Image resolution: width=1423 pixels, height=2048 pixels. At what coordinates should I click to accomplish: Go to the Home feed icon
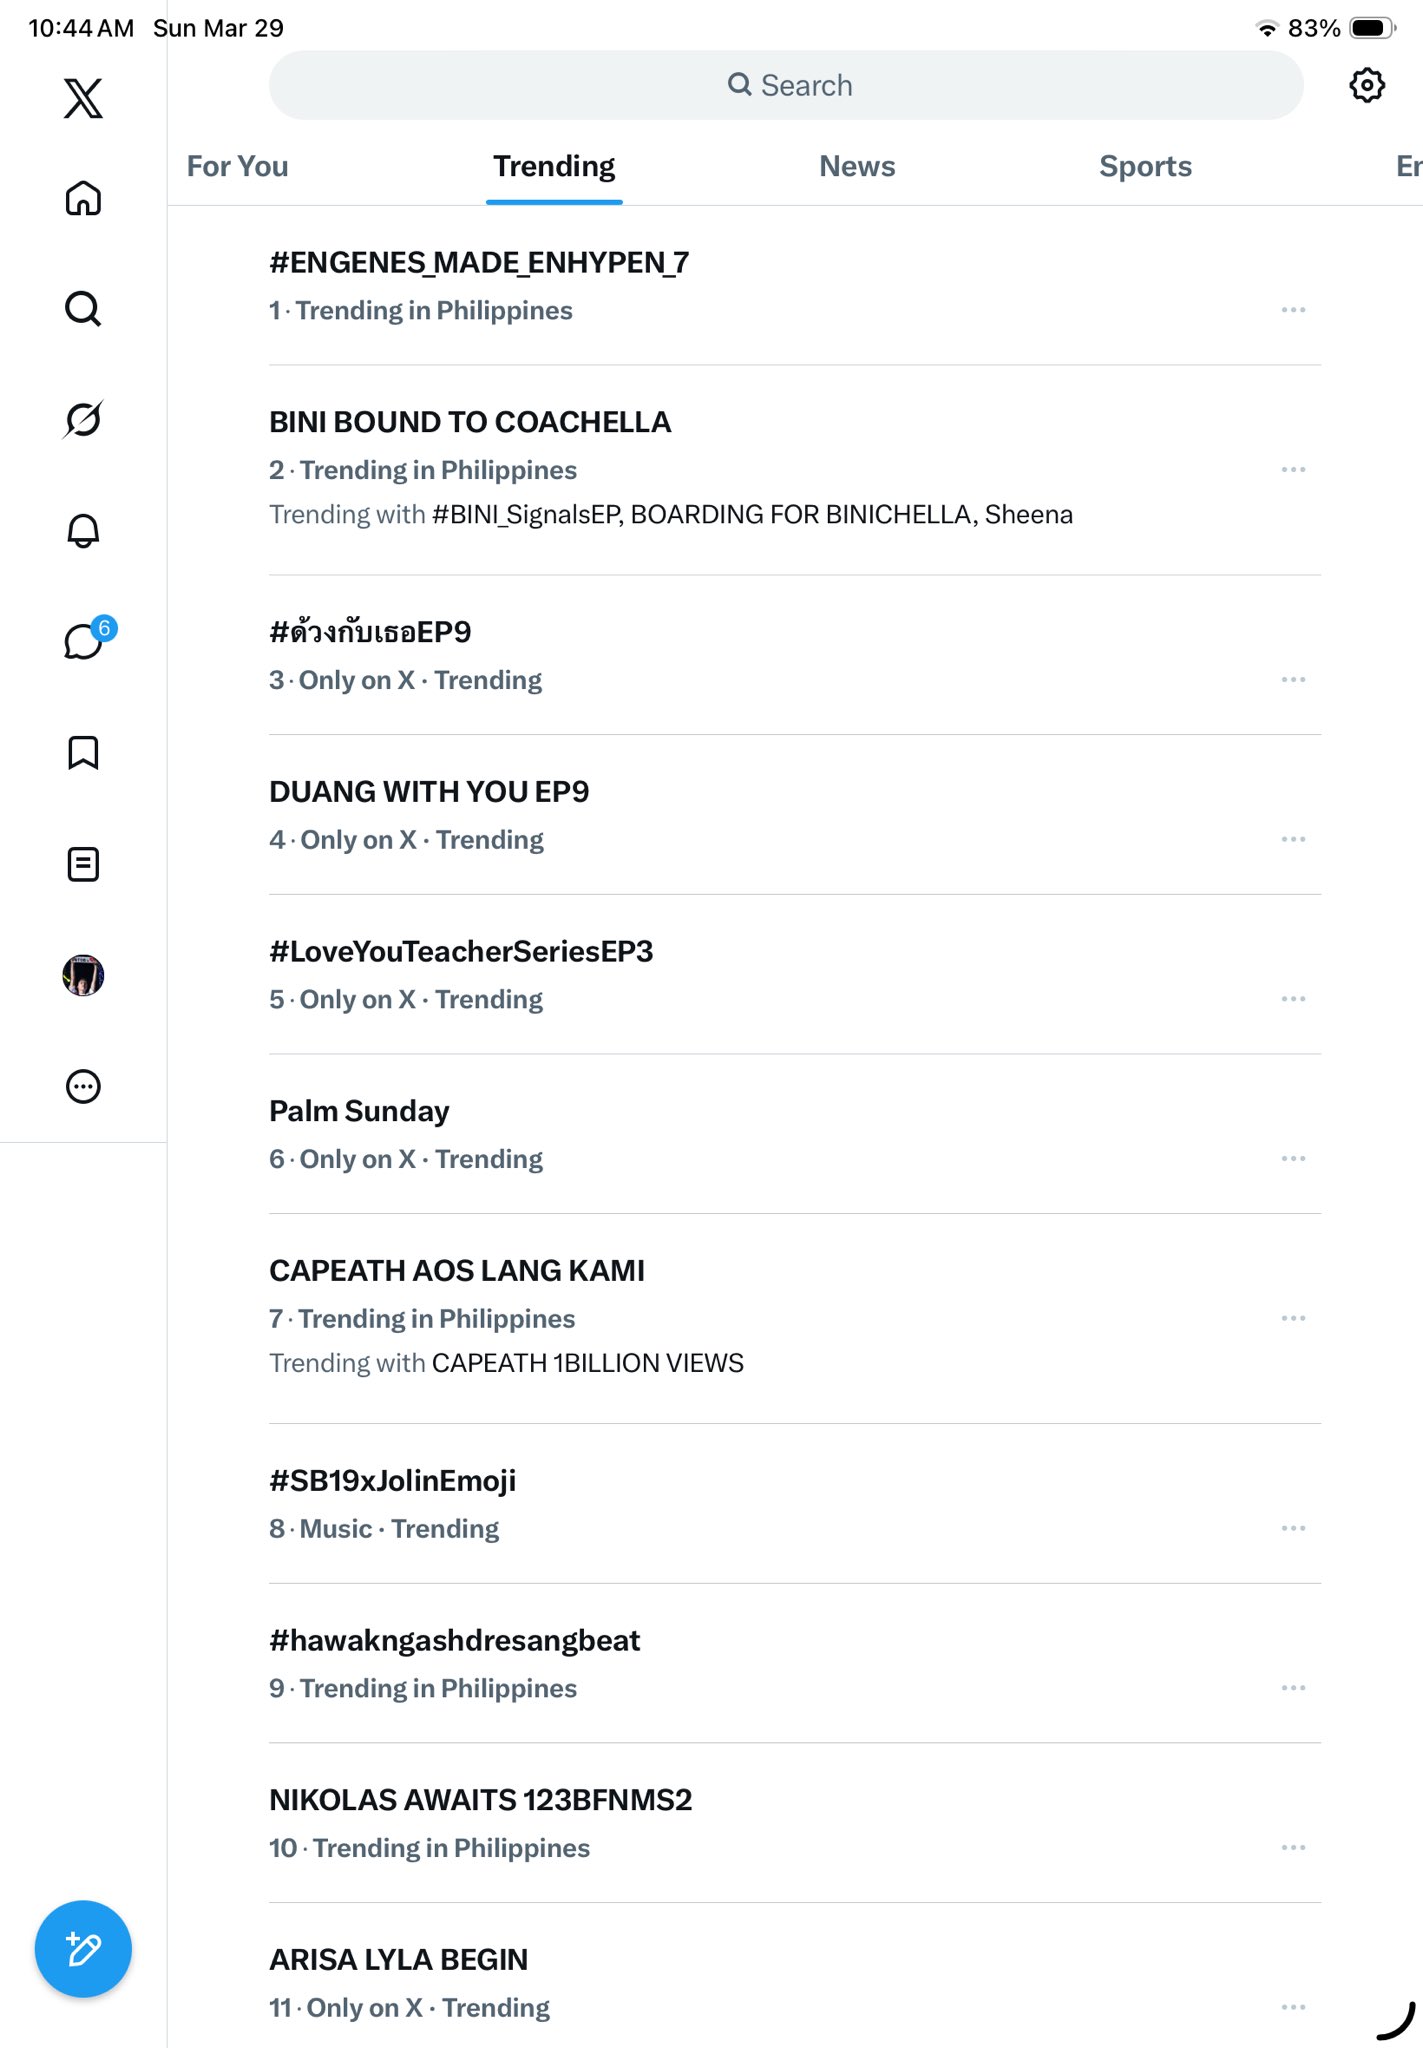(x=83, y=198)
